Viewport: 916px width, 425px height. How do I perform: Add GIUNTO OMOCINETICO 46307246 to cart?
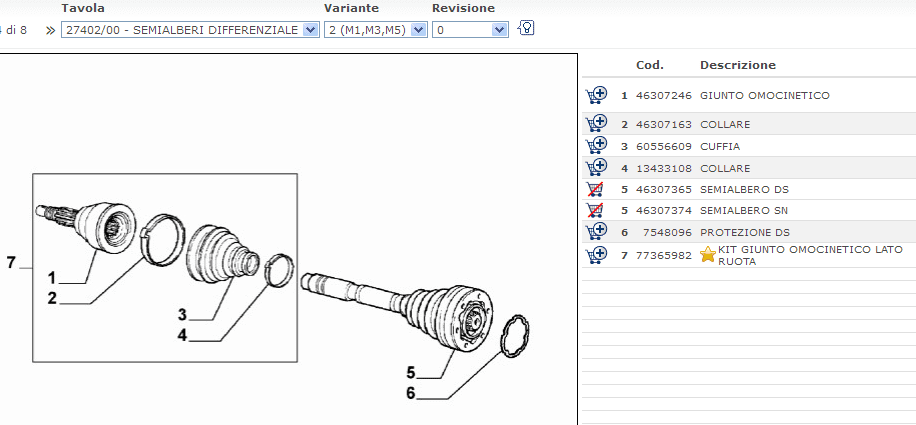coord(596,95)
